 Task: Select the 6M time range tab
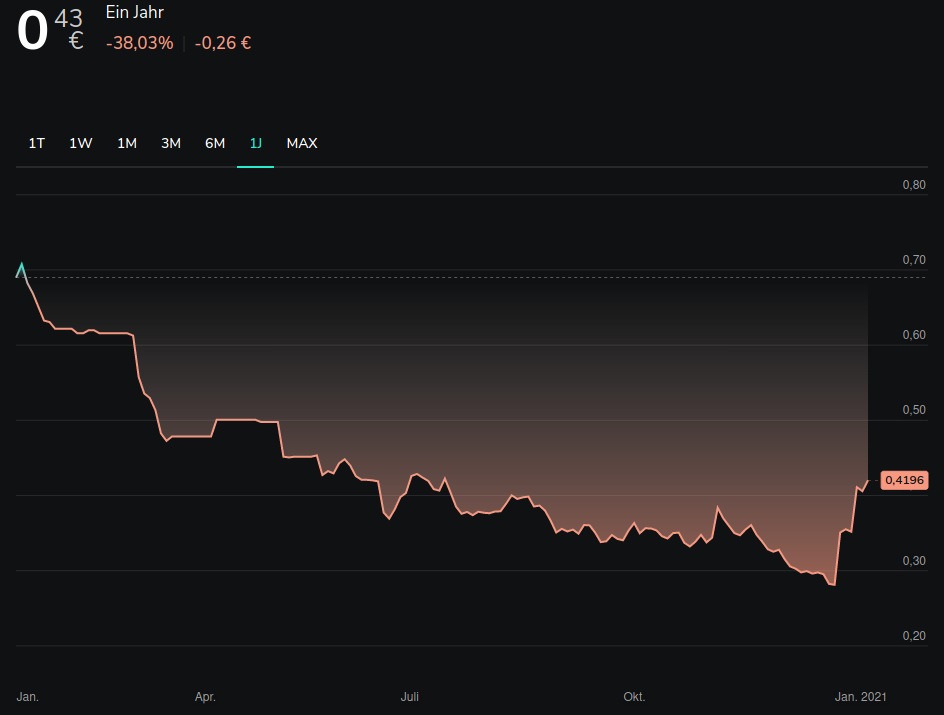tap(215, 143)
